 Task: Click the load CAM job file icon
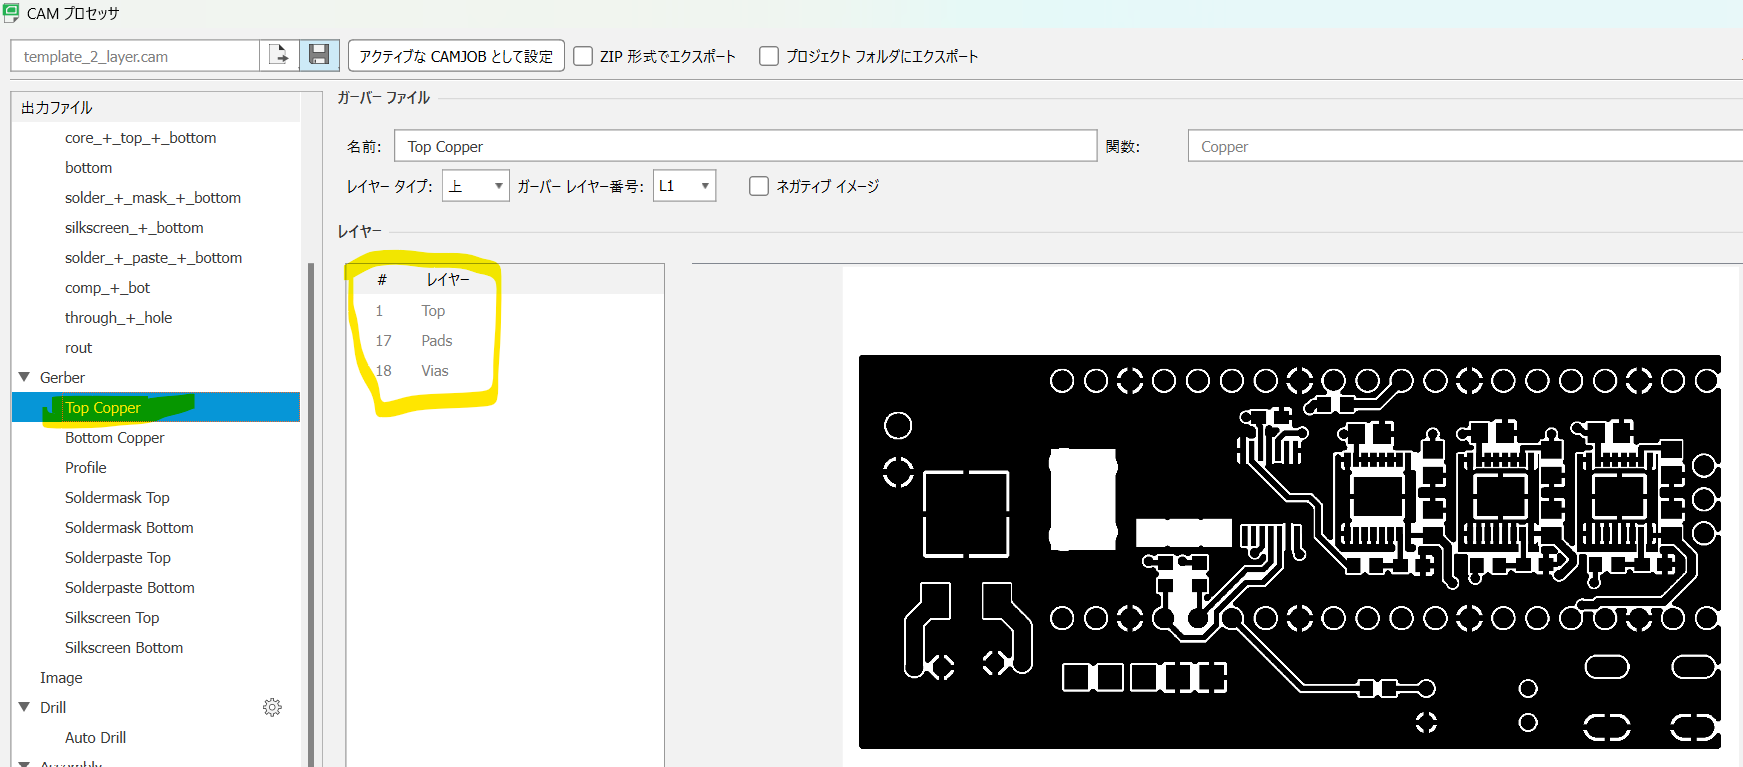pos(280,55)
